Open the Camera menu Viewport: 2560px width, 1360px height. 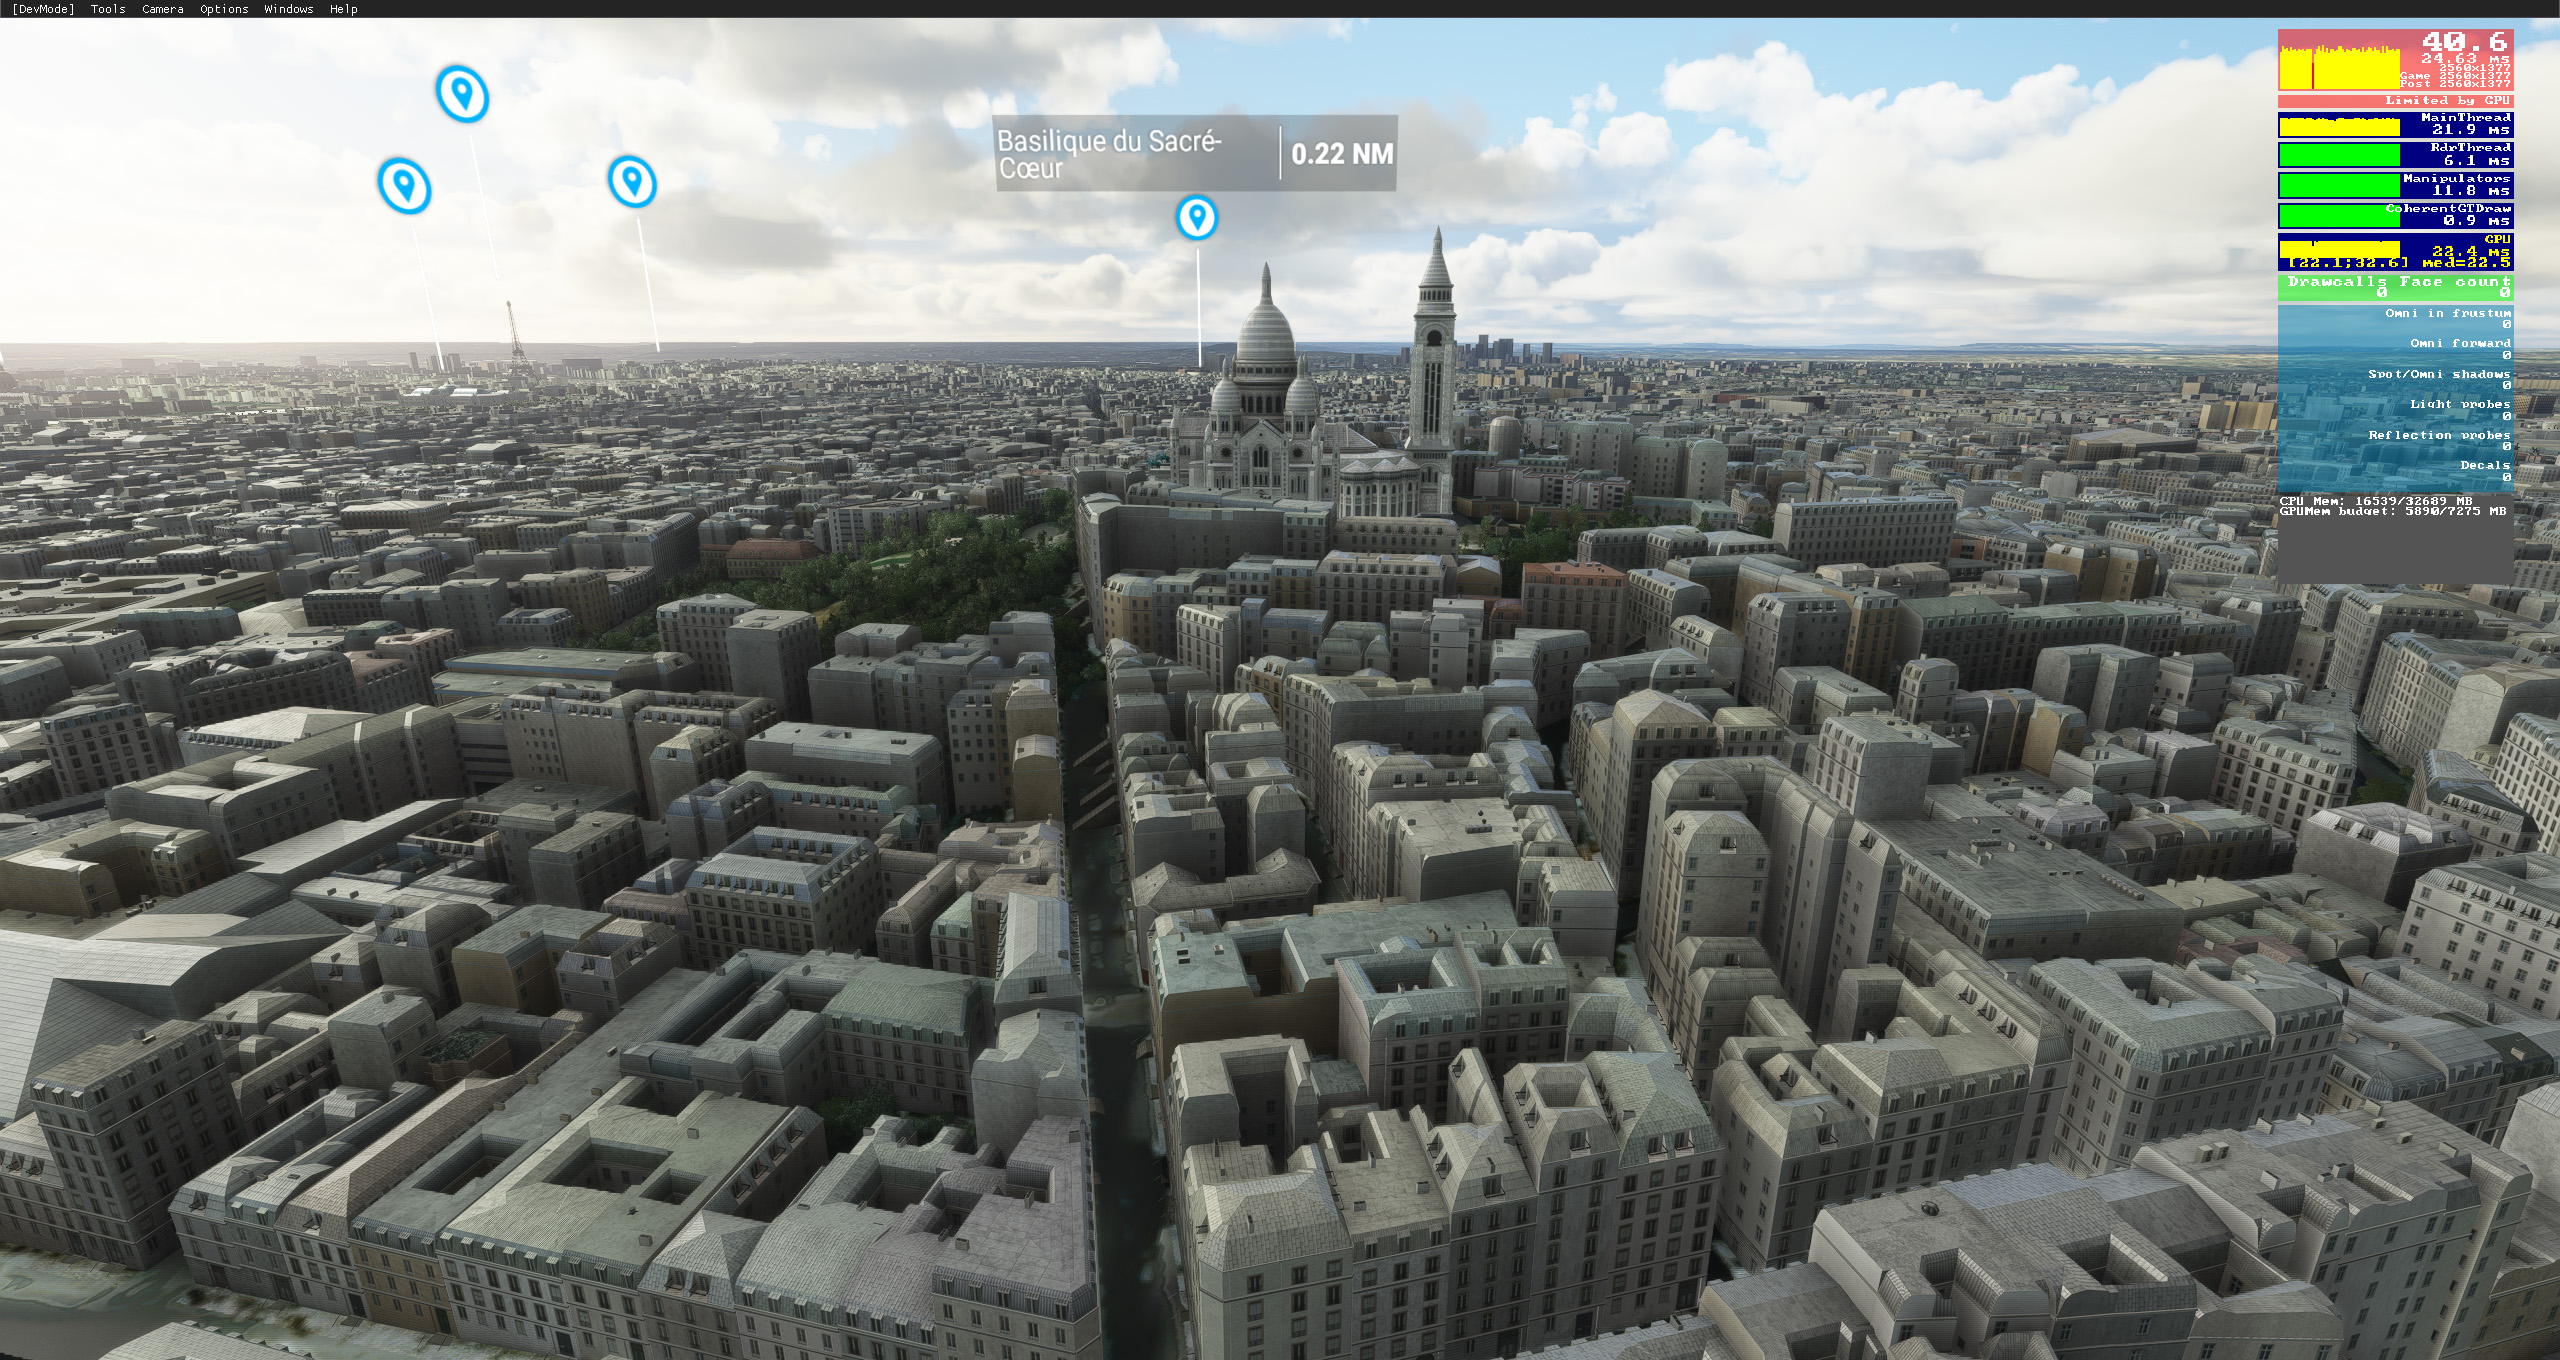point(162,9)
